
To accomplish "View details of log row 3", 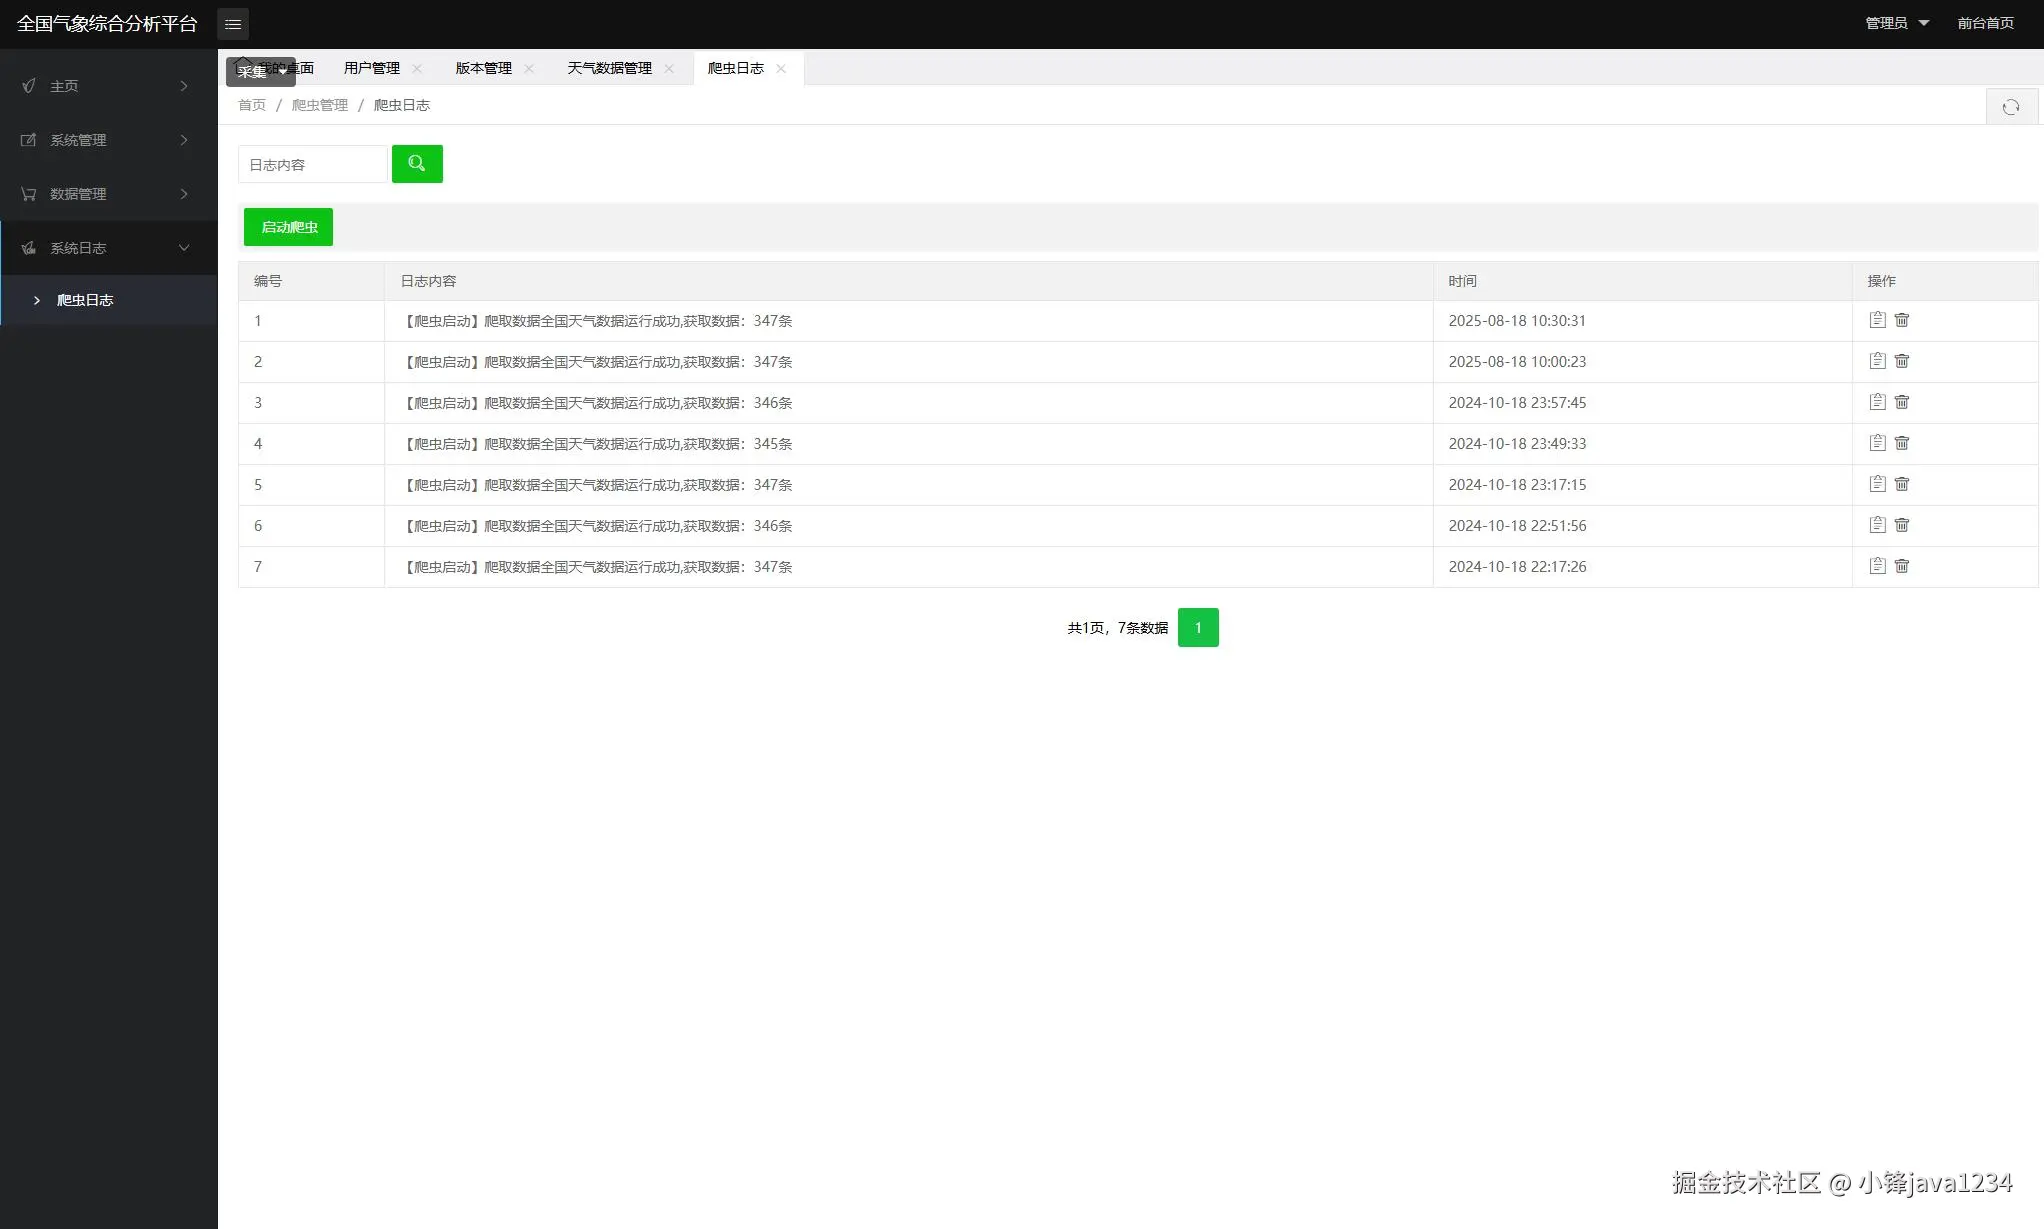I will click(x=1877, y=402).
